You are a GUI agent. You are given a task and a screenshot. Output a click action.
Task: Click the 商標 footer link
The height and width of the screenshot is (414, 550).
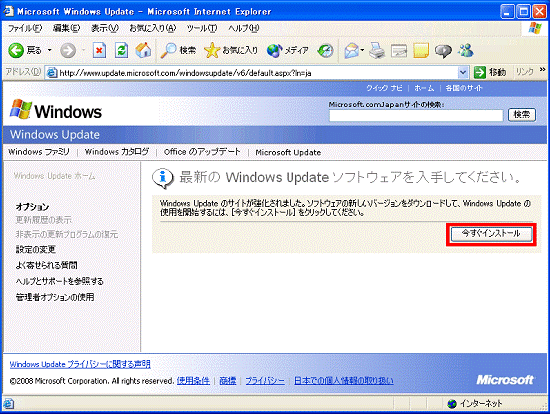(x=228, y=381)
